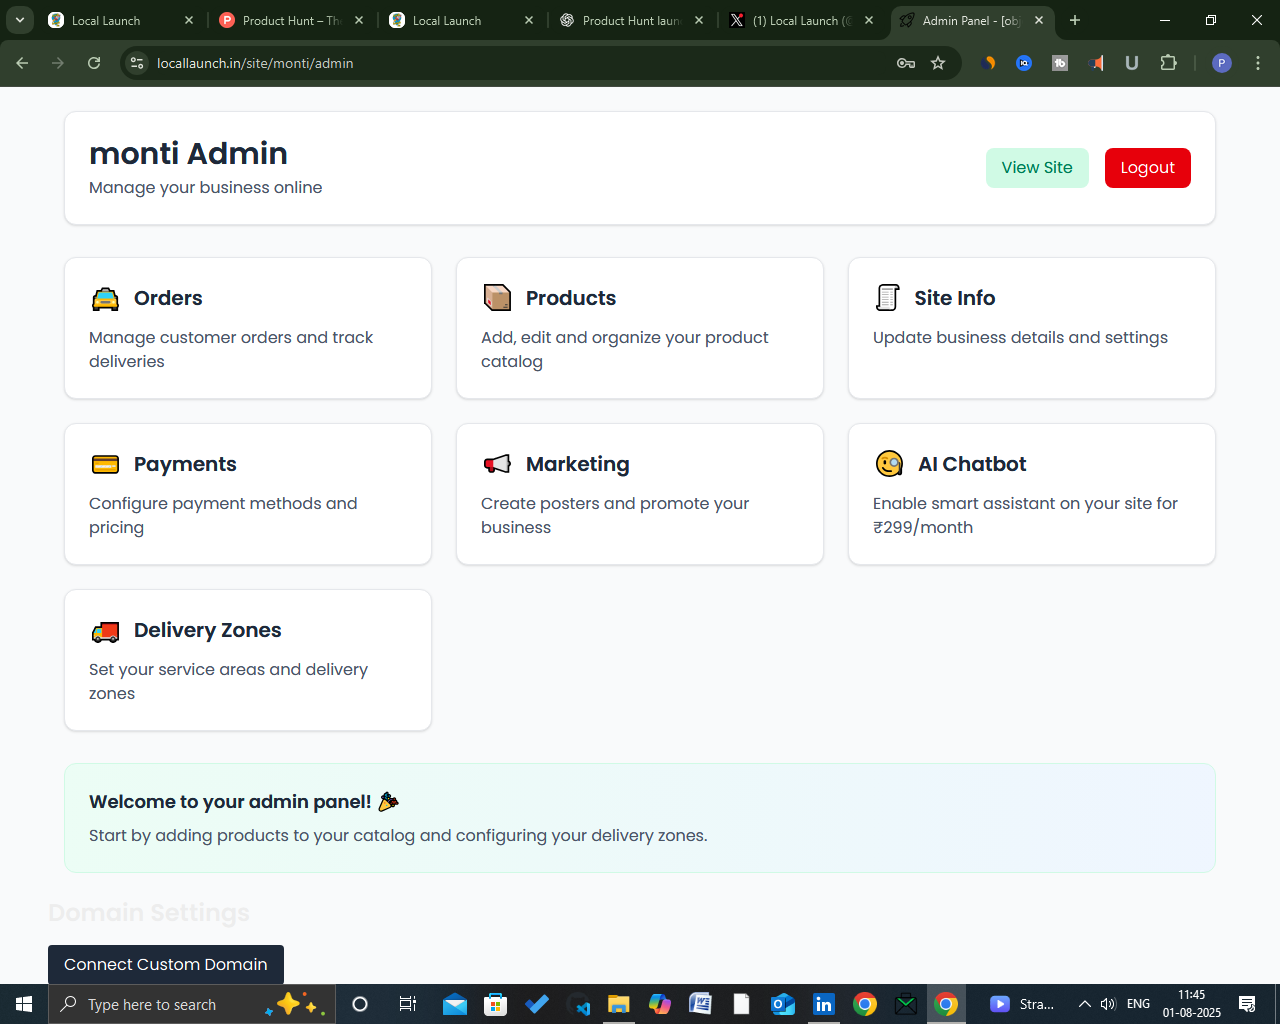Image resolution: width=1280 pixels, height=1024 pixels.
Task: Open the Chrome three-dot menu
Action: coord(1258,63)
